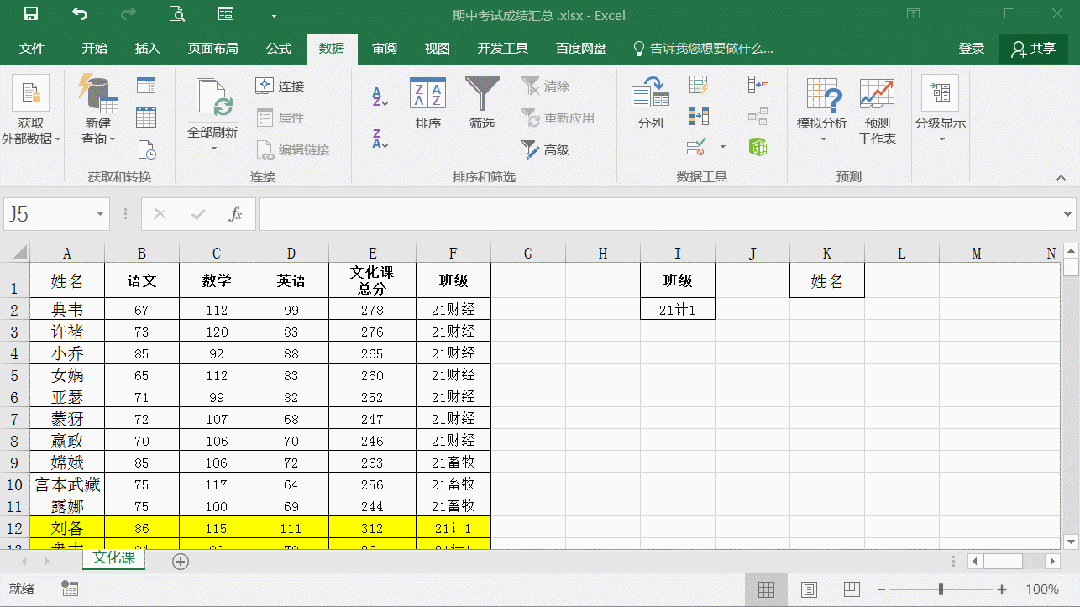This screenshot has width=1080, height=607.
Task: Open the 文化课 sheet tab
Action: [x=114, y=557]
